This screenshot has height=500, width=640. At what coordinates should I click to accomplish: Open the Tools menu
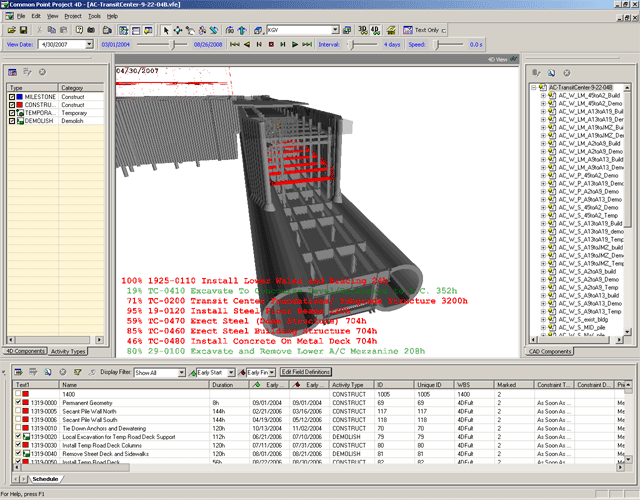pos(94,16)
